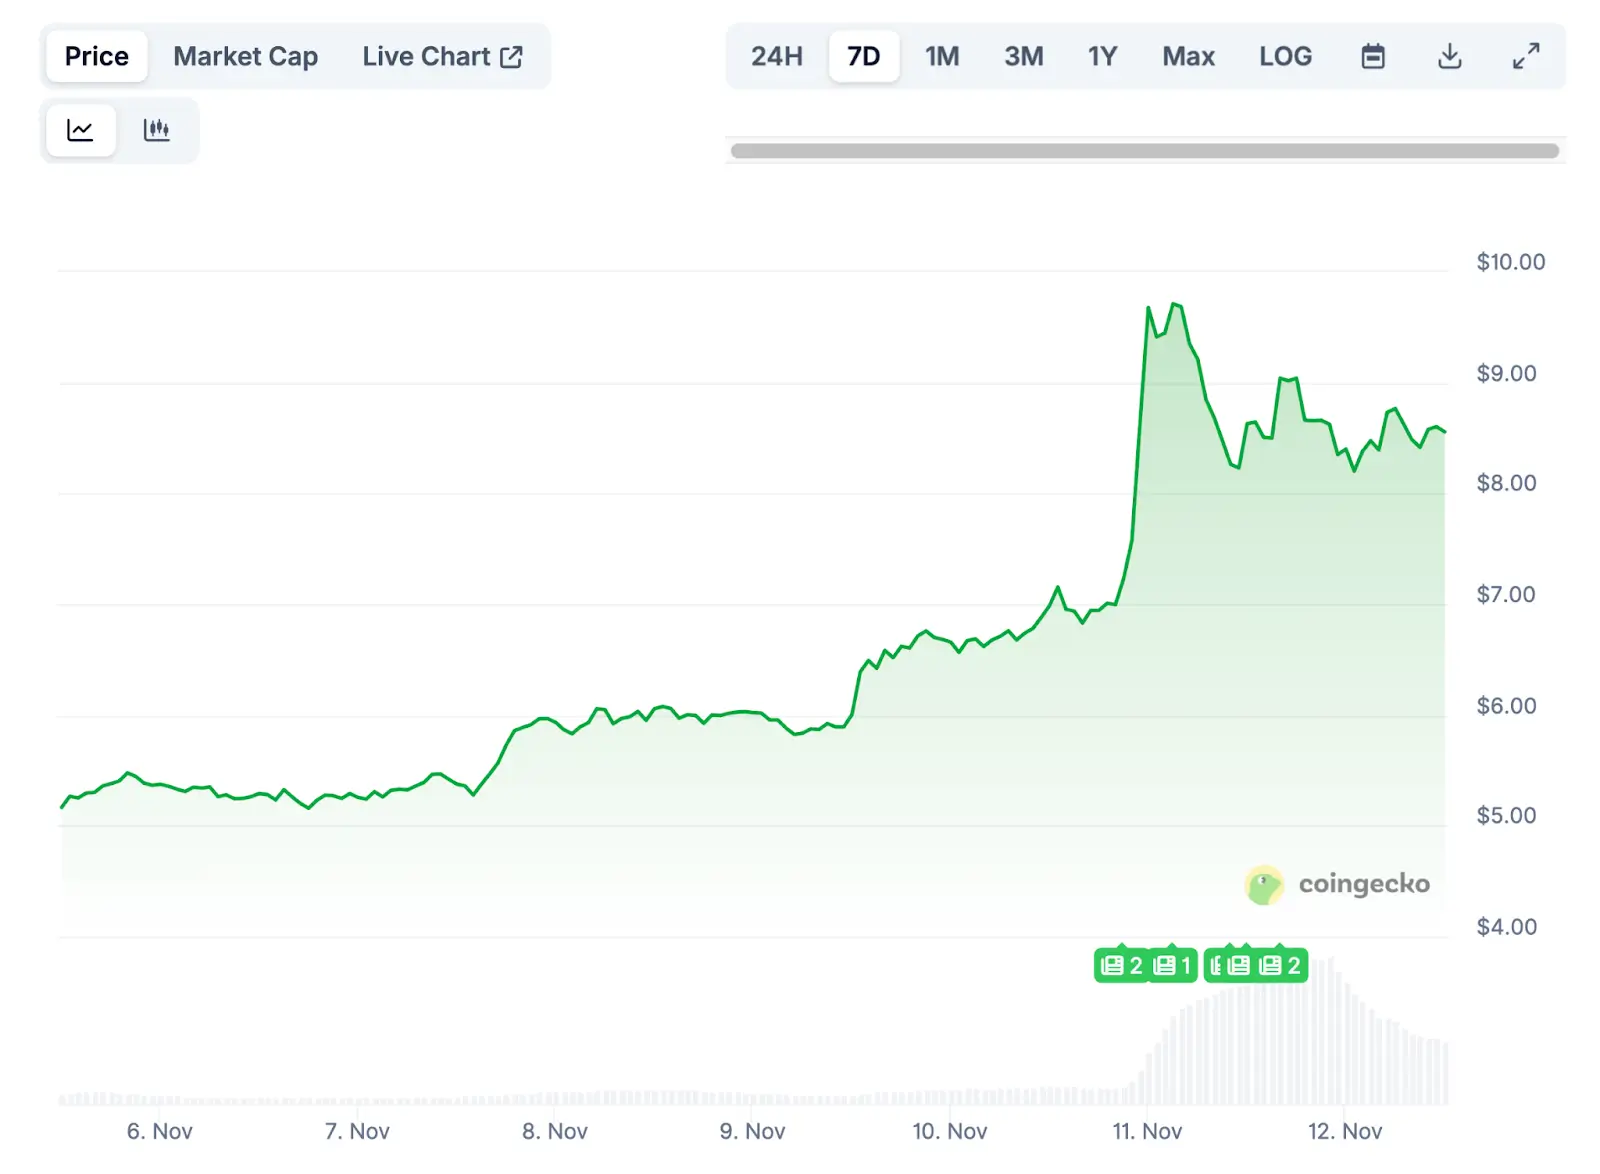This screenshot has width=1600, height=1174.
Task: Toggle LOG scale on chart
Action: [x=1285, y=56]
